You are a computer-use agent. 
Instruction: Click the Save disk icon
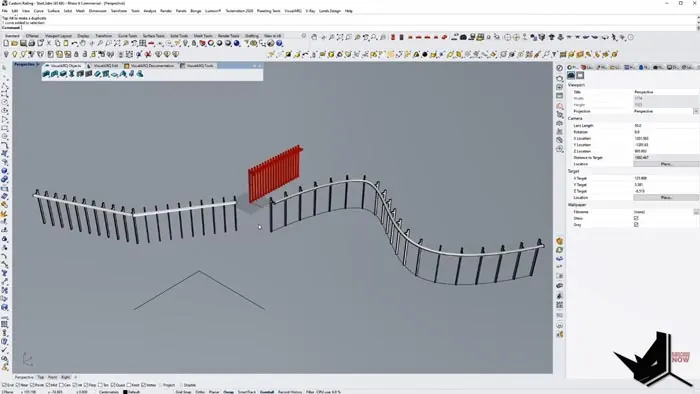[x=23, y=43]
